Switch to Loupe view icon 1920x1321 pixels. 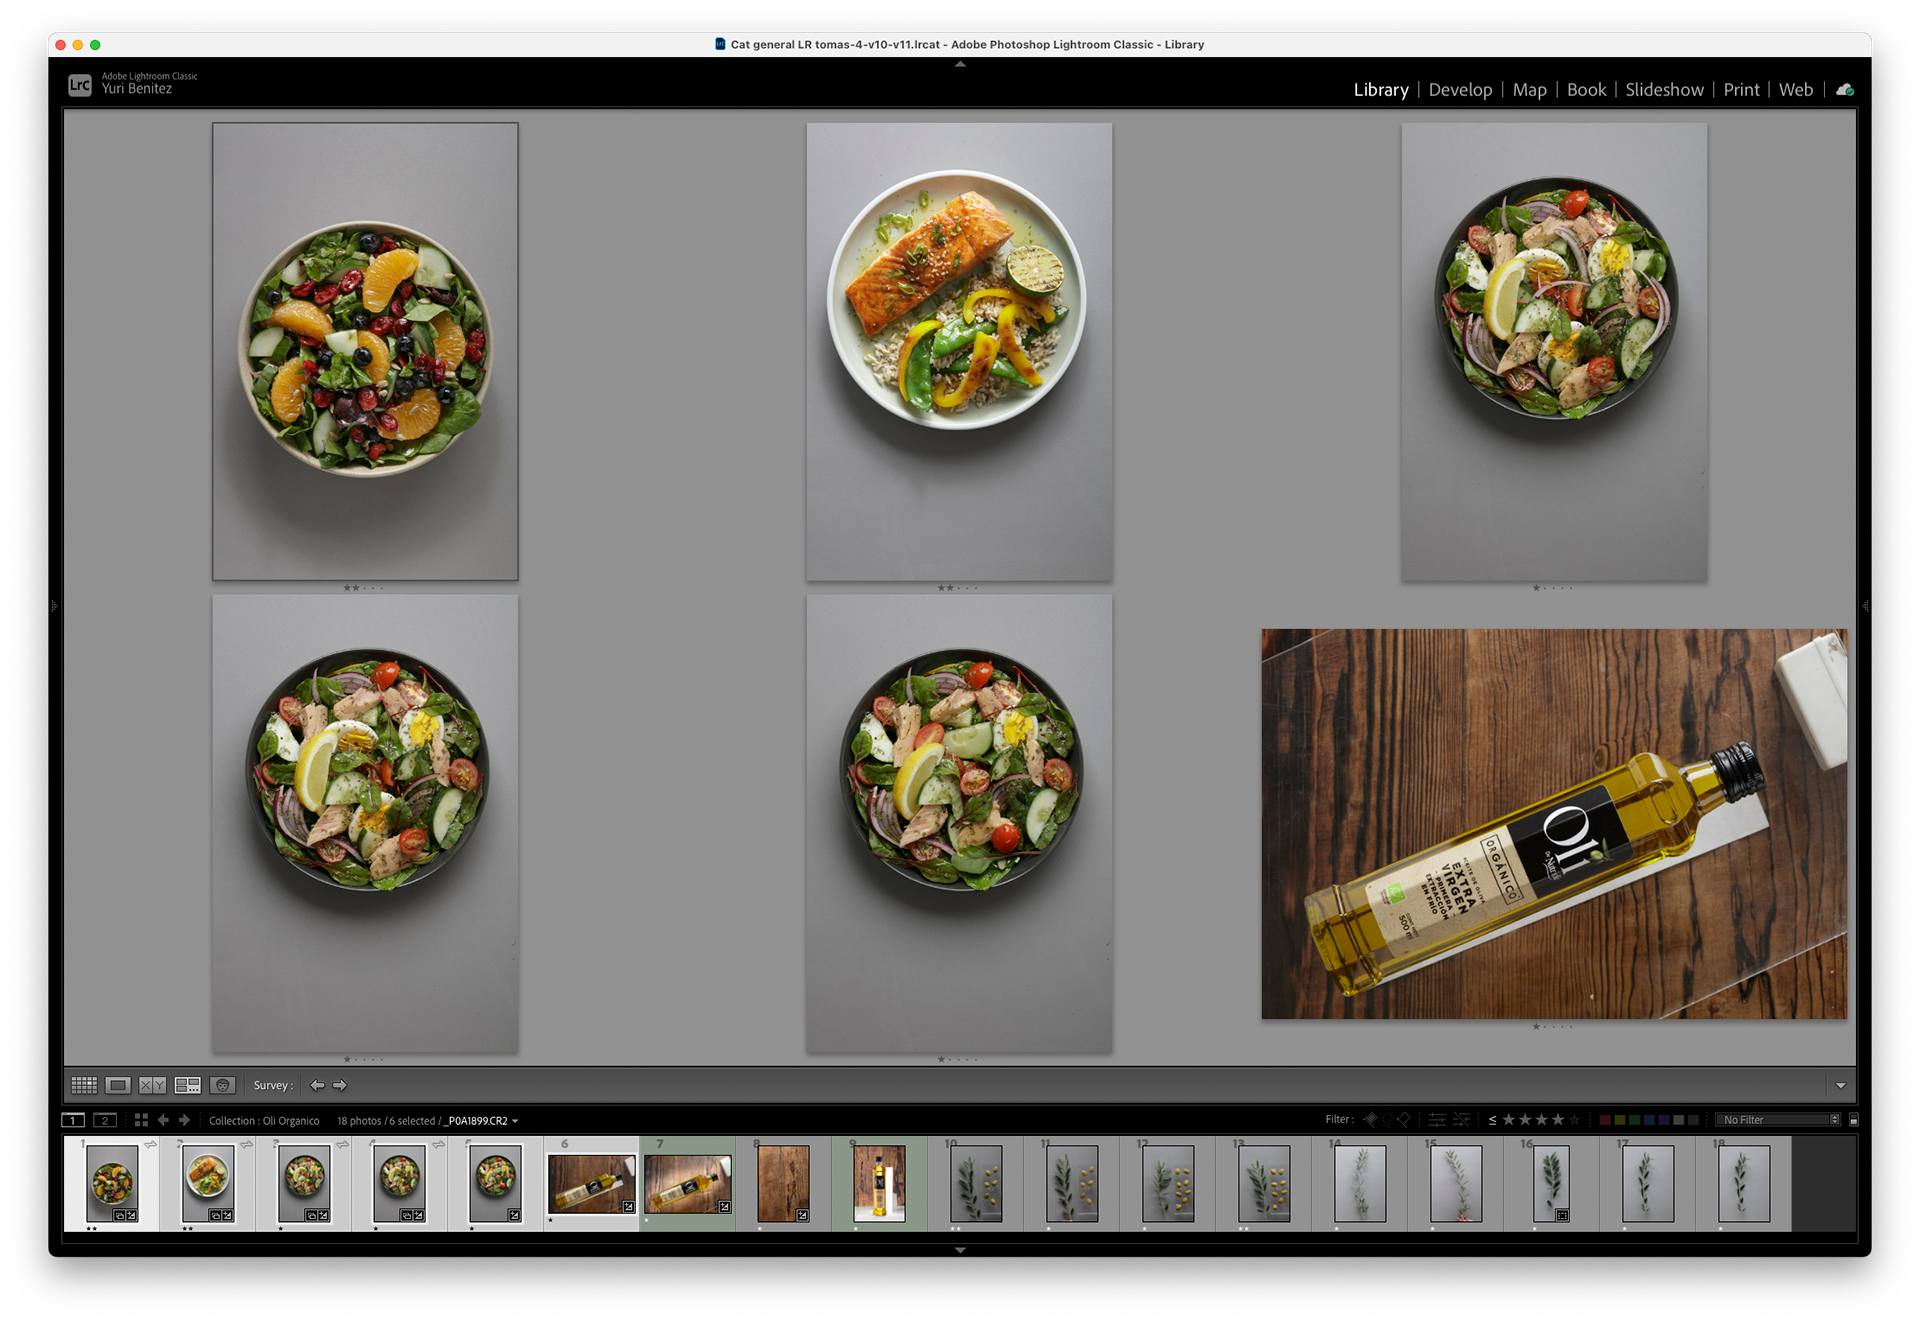tap(118, 1085)
